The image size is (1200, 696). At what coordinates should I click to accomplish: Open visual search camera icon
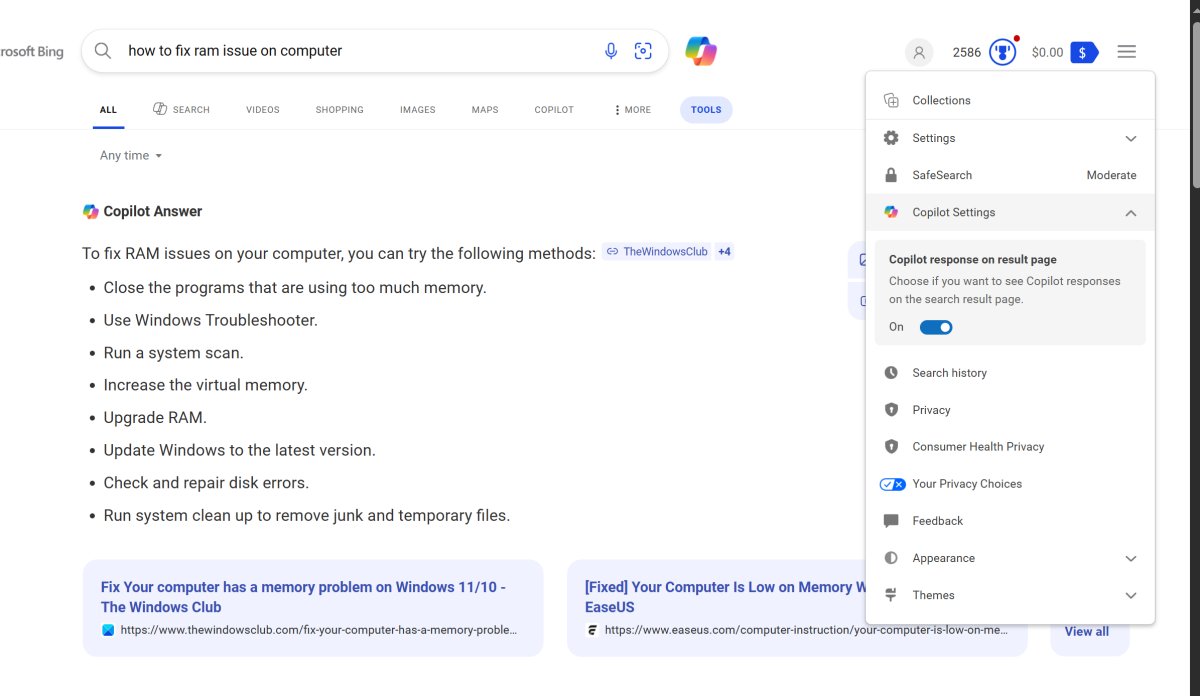click(x=643, y=51)
